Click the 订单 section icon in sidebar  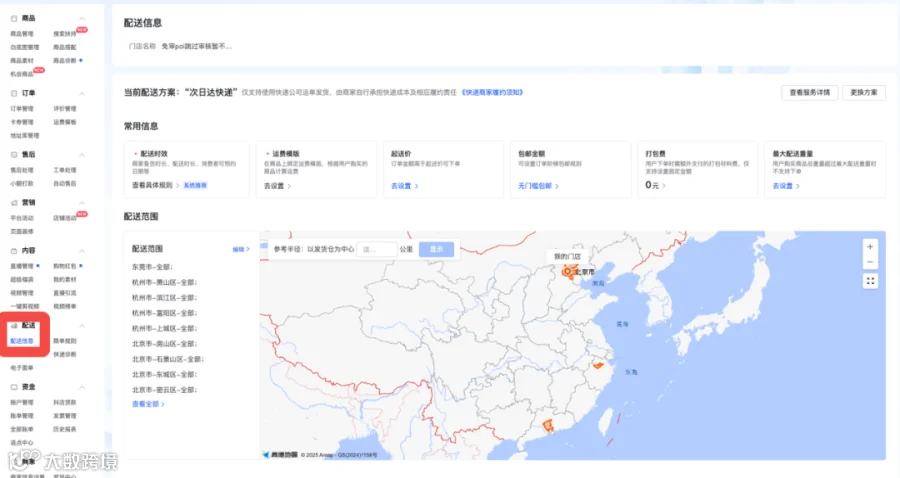click(14, 93)
